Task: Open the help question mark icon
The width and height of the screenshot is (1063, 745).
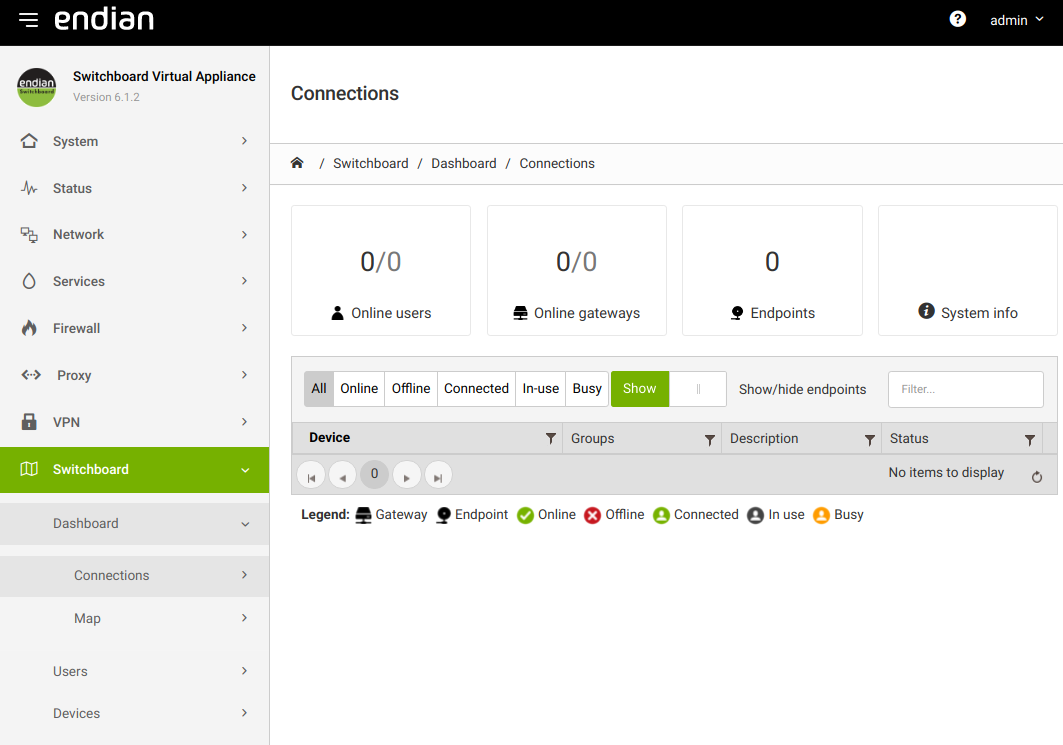Action: tap(957, 19)
